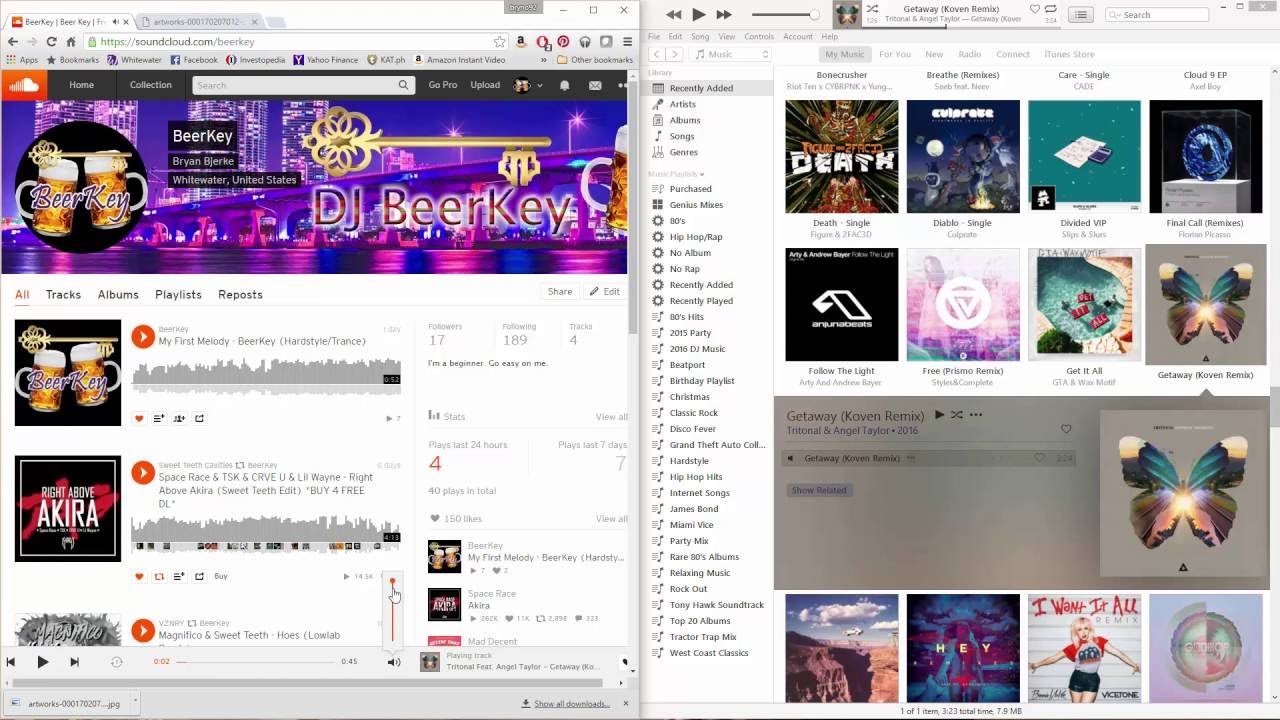This screenshot has height=720, width=1280.
Task: Bookmark this page with the star icon
Action: (x=499, y=42)
